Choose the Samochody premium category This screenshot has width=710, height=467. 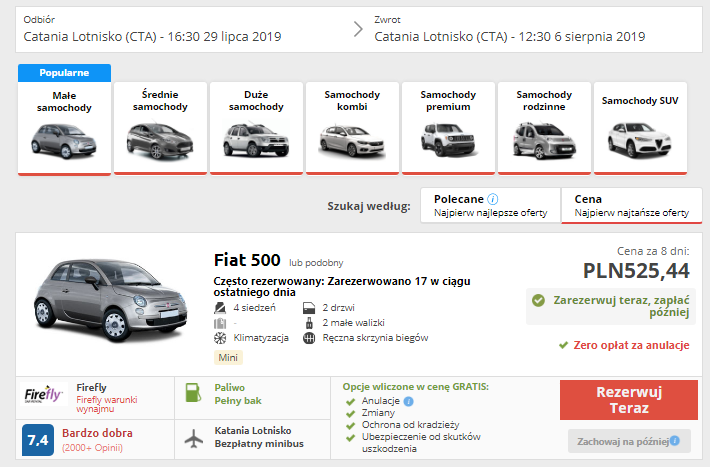click(448, 128)
